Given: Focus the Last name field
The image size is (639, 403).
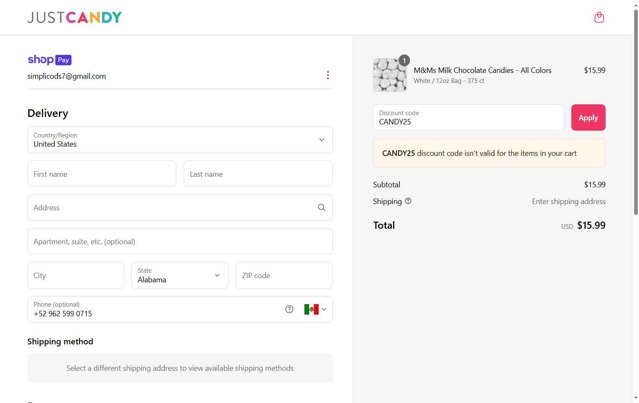Looking at the screenshot, I should 258,174.
